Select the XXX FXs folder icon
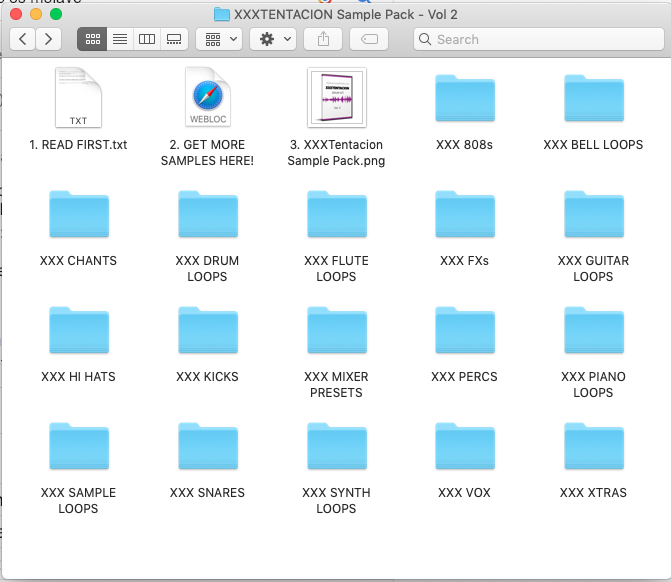Screen dimensions: 671x582 465,214
